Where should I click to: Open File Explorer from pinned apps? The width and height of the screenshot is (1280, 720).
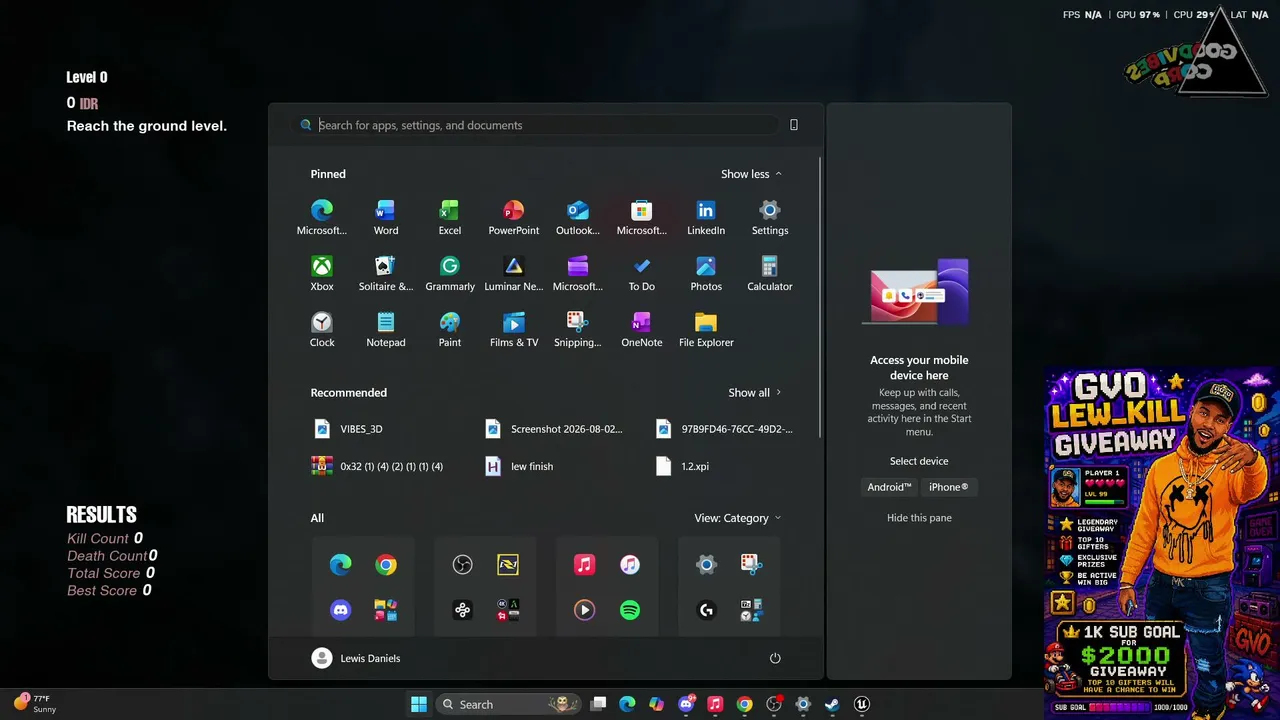pyautogui.click(x=705, y=330)
